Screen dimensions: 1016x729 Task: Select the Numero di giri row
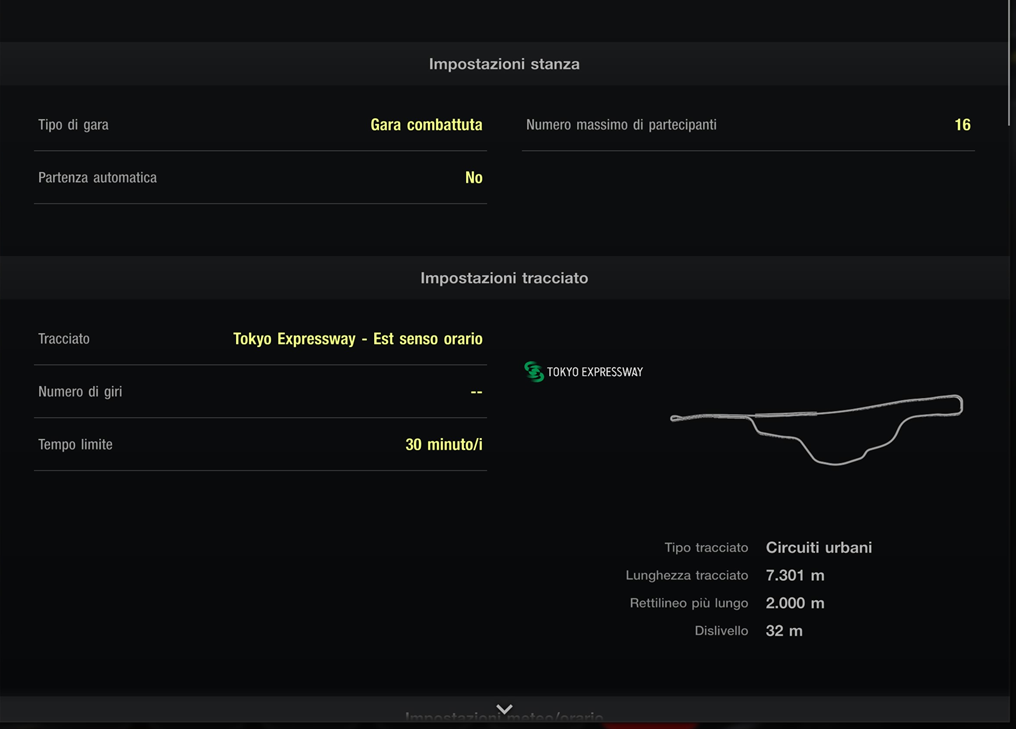coord(260,392)
